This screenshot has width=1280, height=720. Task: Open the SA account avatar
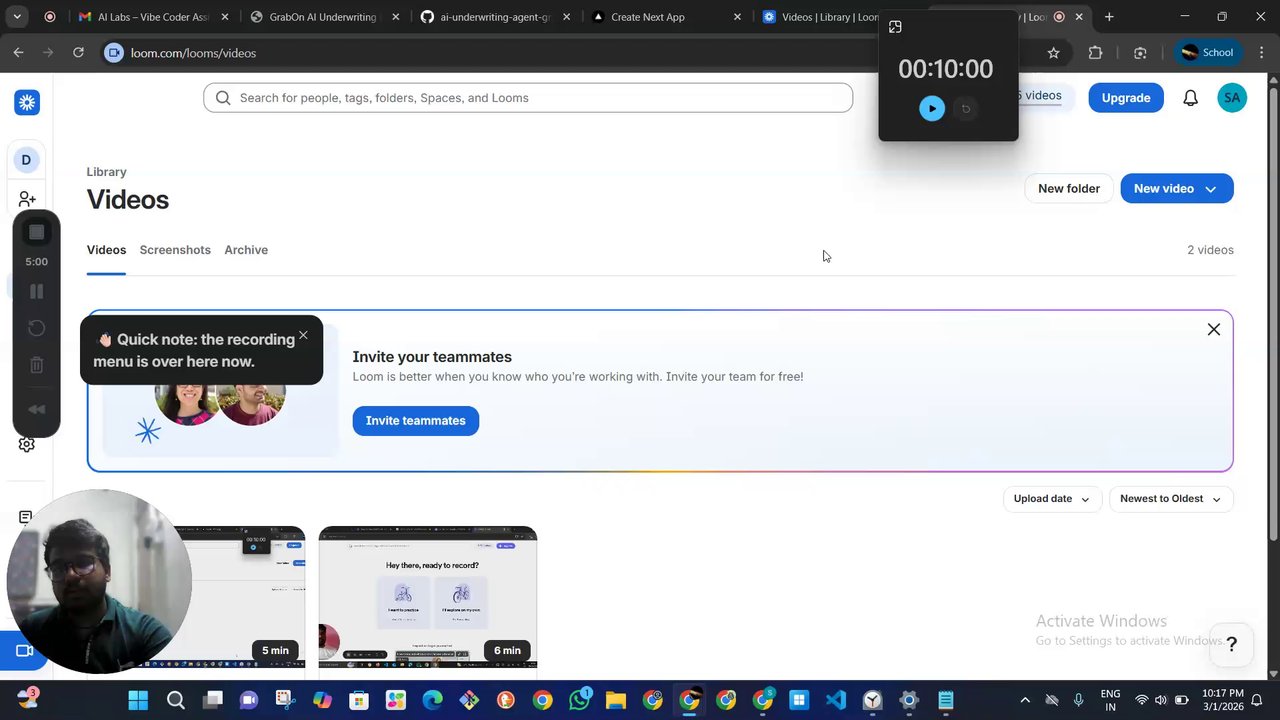tap(1232, 98)
